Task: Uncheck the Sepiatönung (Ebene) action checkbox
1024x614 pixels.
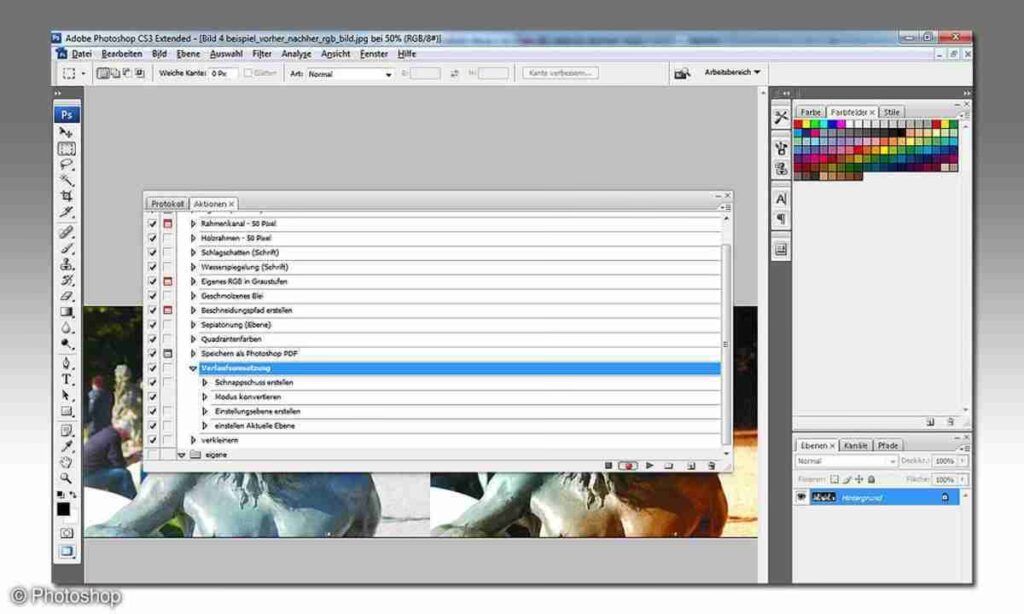Action: [152, 325]
